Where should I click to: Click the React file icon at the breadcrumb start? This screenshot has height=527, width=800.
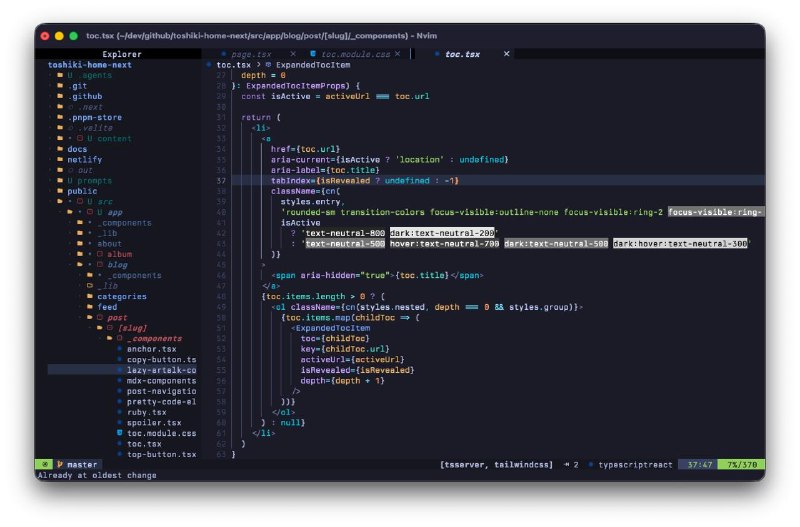tap(209, 65)
